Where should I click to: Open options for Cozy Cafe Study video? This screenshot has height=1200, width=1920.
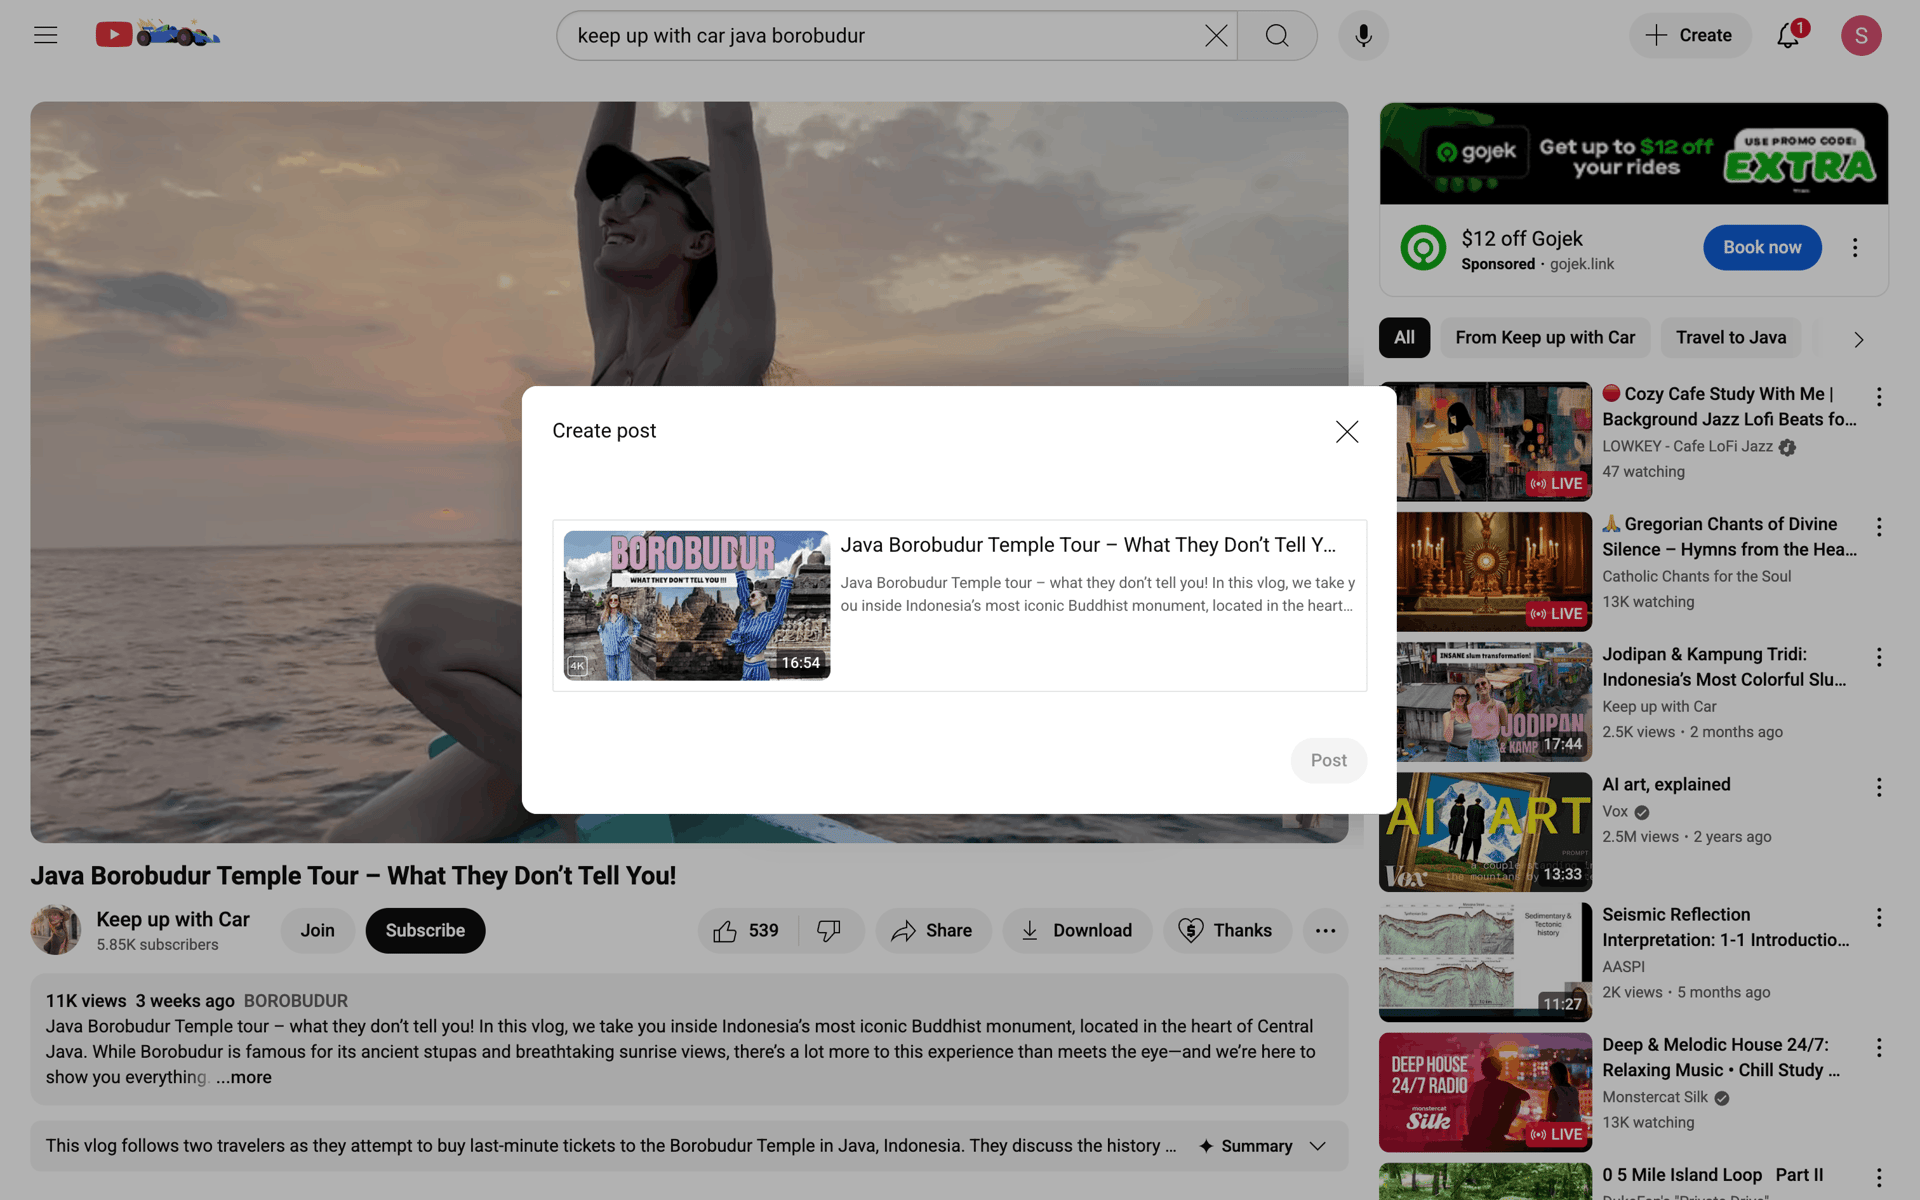[x=1879, y=397]
